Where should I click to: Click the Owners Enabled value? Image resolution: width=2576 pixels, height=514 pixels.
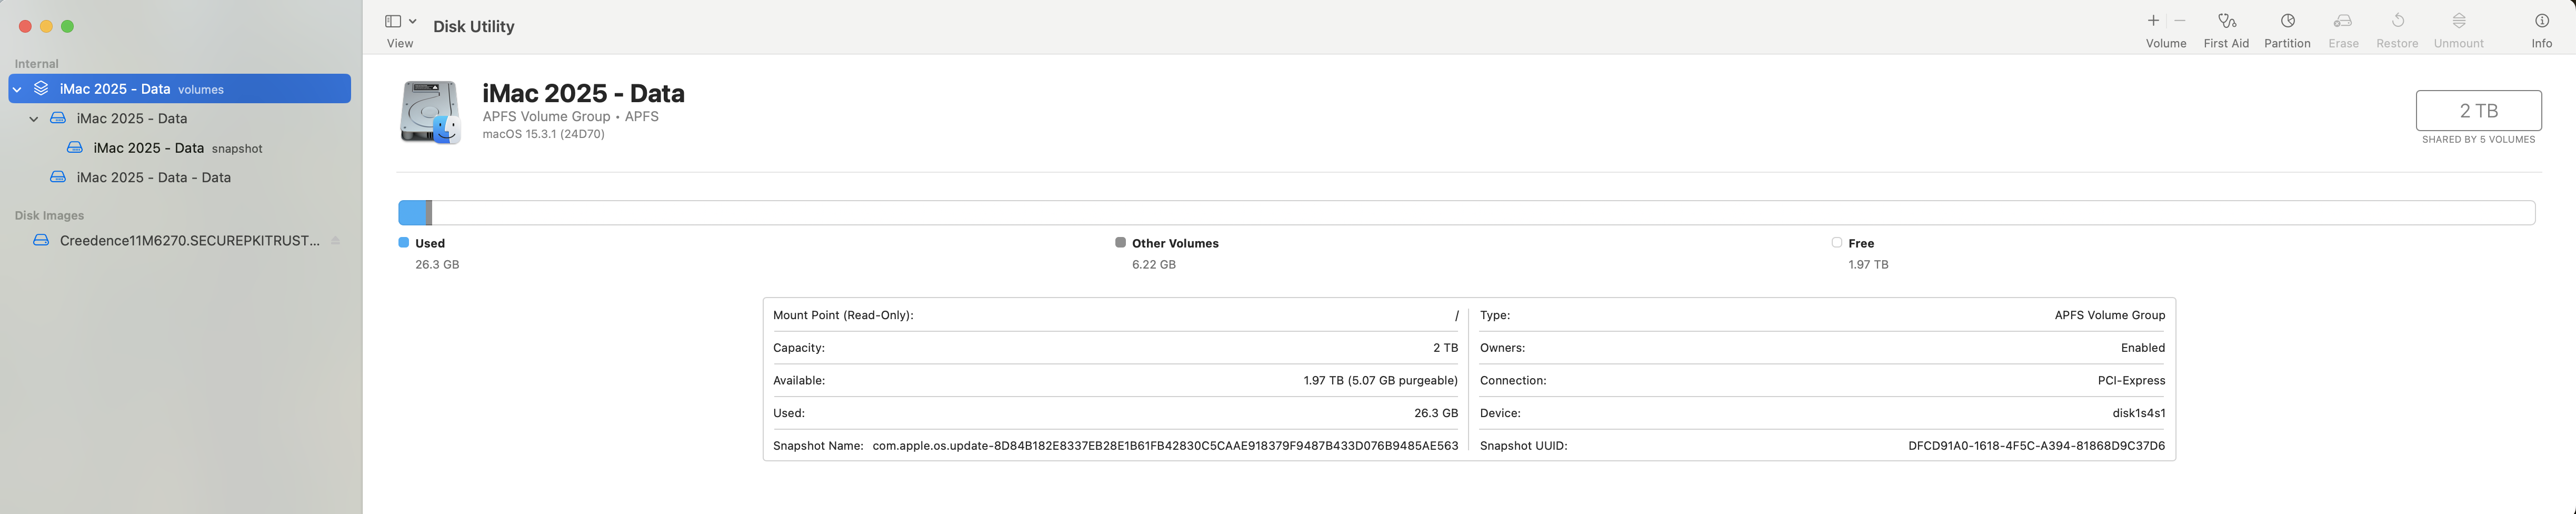click(x=2143, y=348)
